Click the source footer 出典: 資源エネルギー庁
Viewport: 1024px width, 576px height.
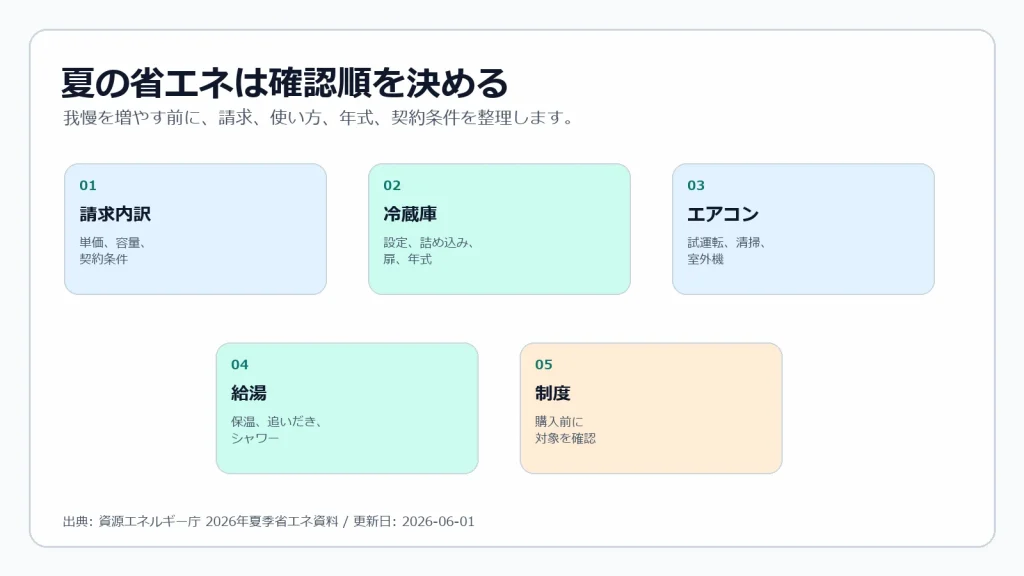pyautogui.click(x=268, y=521)
